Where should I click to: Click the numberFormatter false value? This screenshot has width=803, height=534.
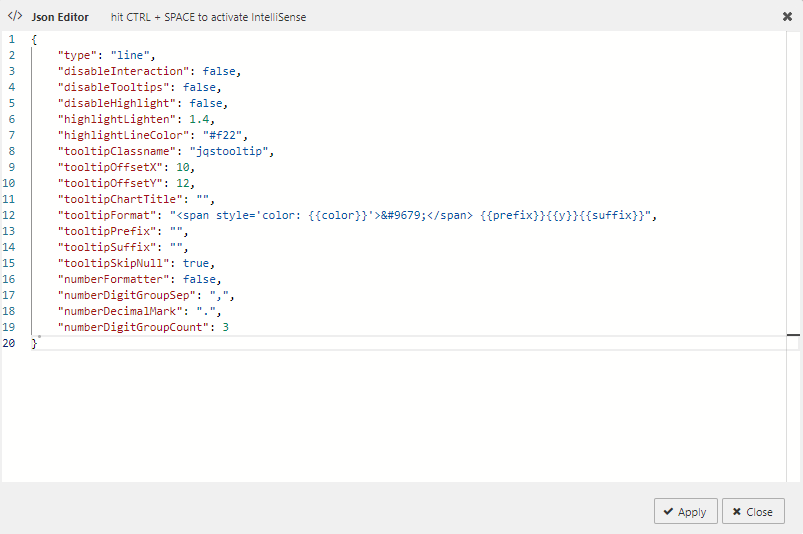(x=203, y=280)
